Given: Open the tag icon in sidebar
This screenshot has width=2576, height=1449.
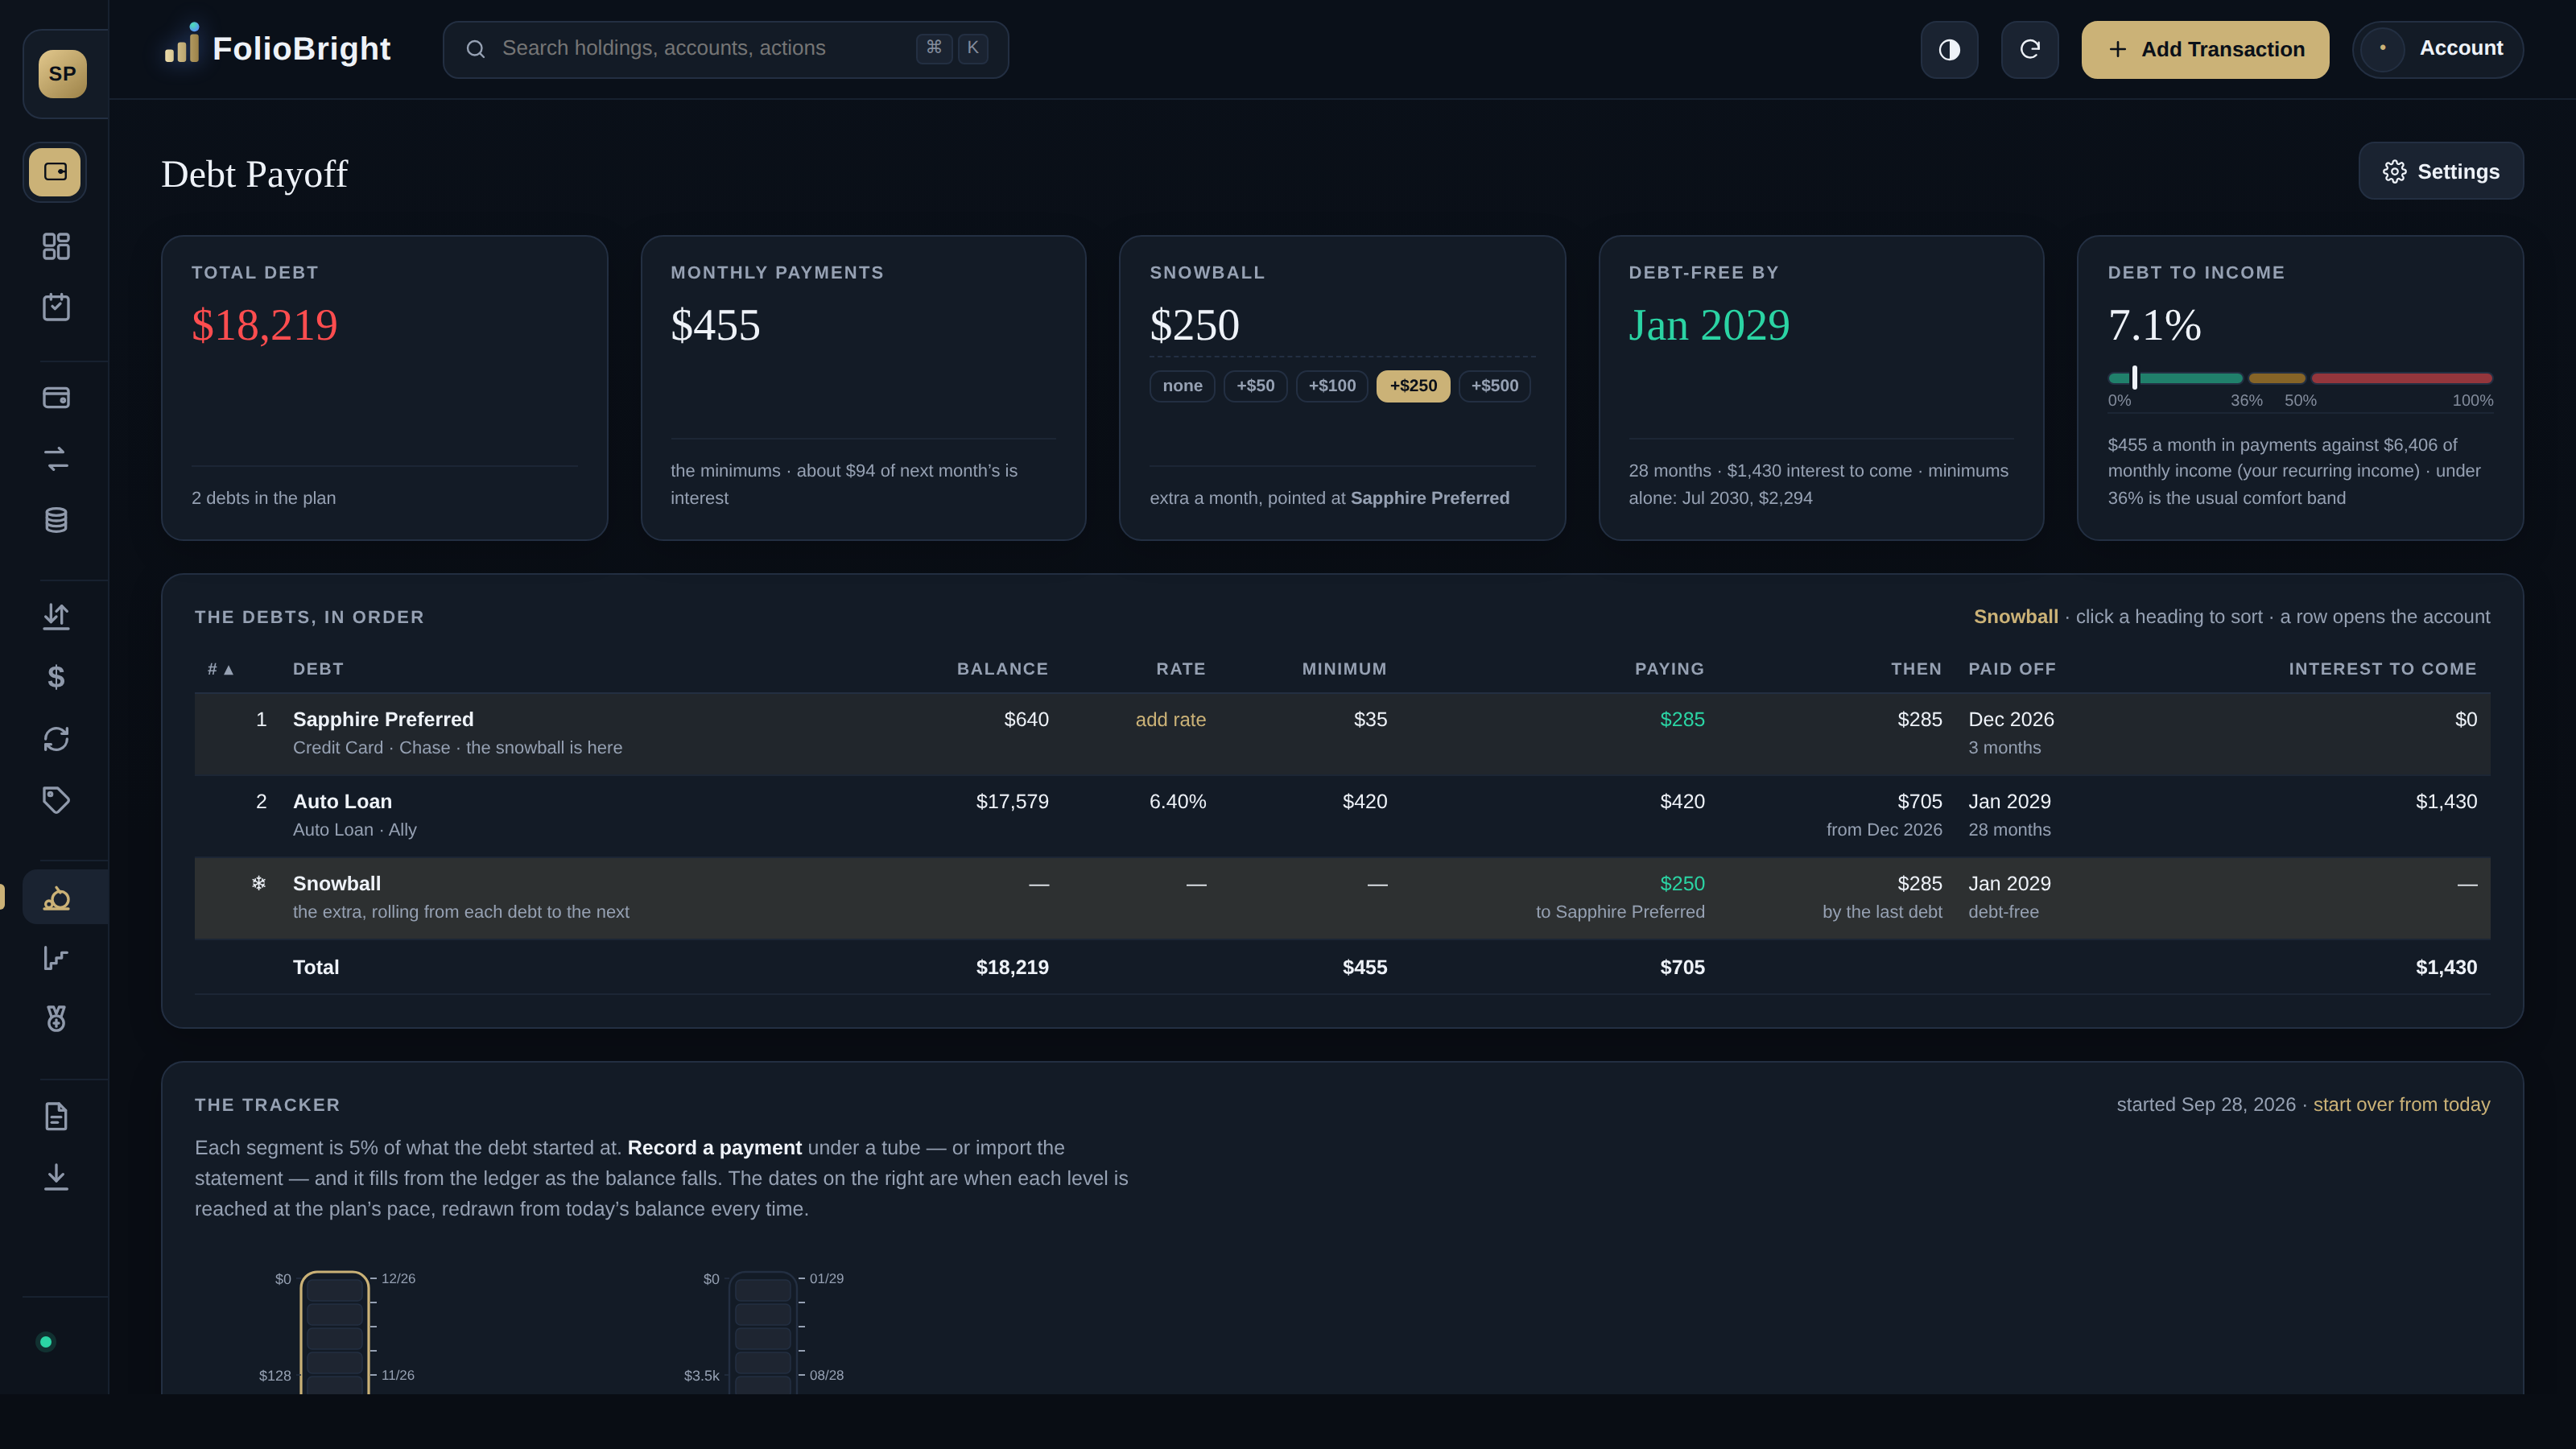Looking at the screenshot, I should pos(56,800).
